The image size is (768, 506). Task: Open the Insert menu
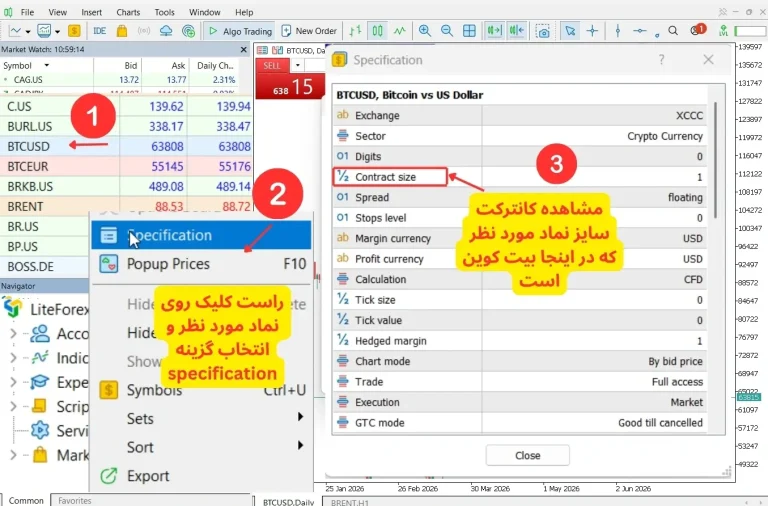[x=92, y=12]
